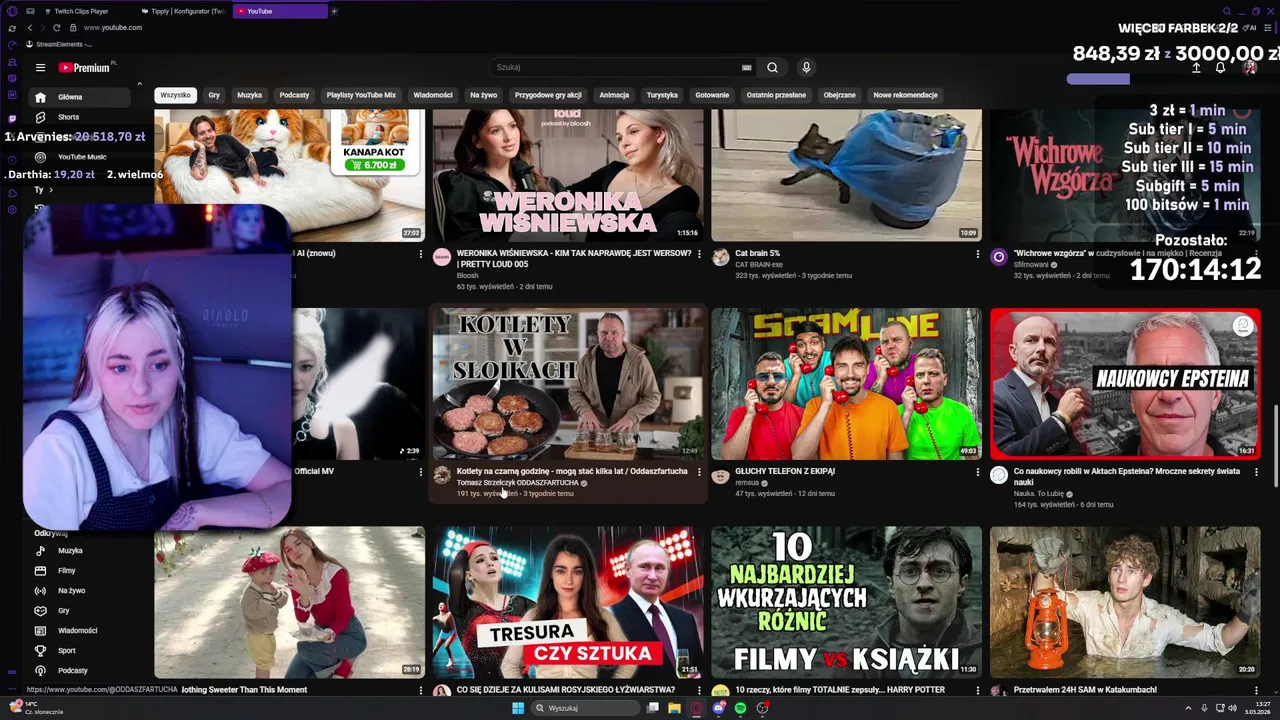Open options for Co naukowcy robili video
Screen dimensions: 1280x720
pos(1256,472)
